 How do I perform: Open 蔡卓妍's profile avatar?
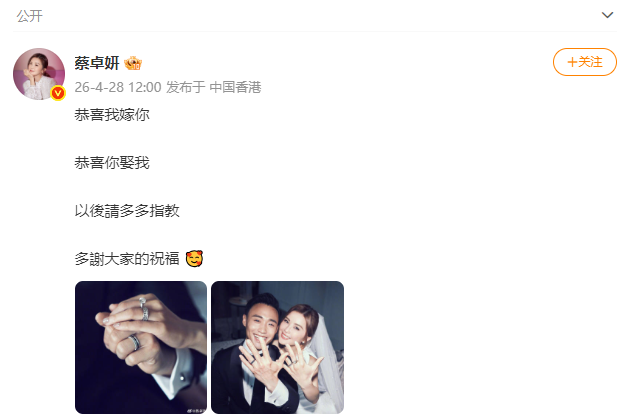tap(39, 74)
